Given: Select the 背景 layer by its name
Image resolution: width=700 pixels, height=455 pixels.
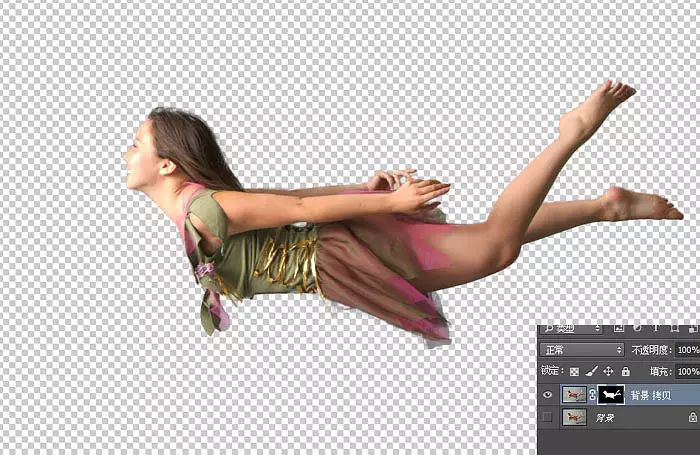Looking at the screenshot, I should 606,417.
